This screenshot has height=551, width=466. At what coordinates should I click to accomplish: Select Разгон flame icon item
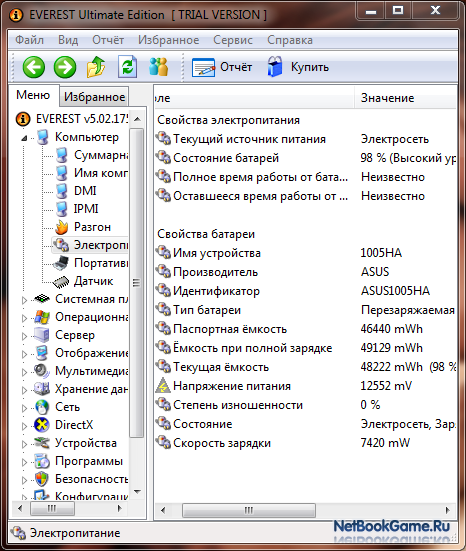(62, 227)
